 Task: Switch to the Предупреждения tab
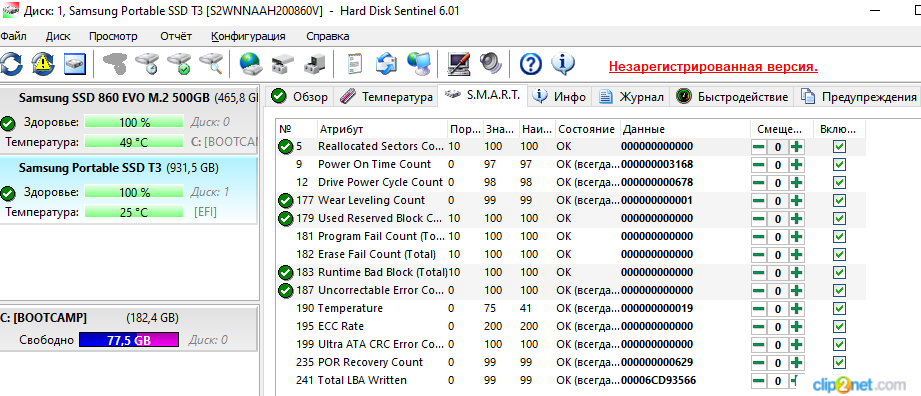click(859, 97)
